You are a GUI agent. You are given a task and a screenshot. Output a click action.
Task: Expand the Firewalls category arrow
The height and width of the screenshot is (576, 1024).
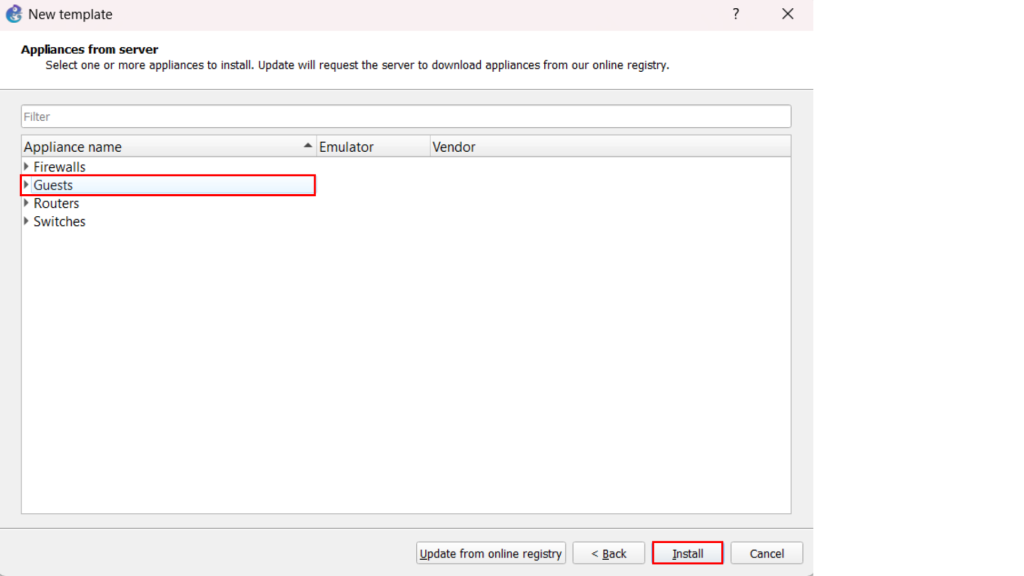click(26, 167)
